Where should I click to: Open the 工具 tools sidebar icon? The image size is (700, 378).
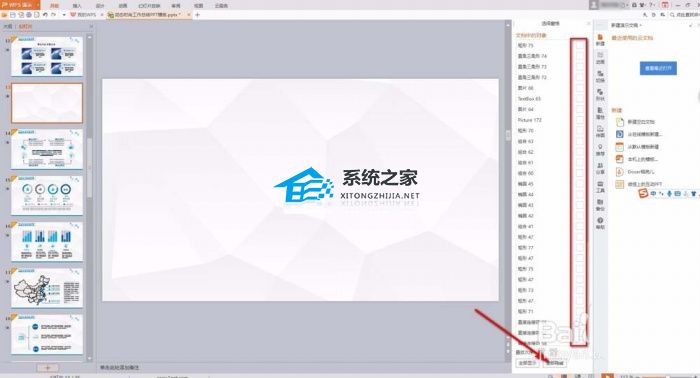(600, 187)
